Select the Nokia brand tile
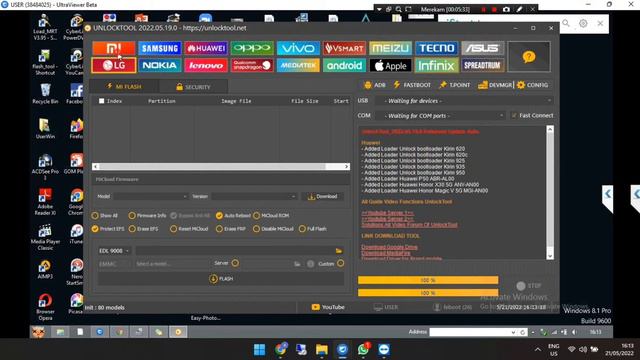Viewport: 640px width, 360px height. (160, 65)
